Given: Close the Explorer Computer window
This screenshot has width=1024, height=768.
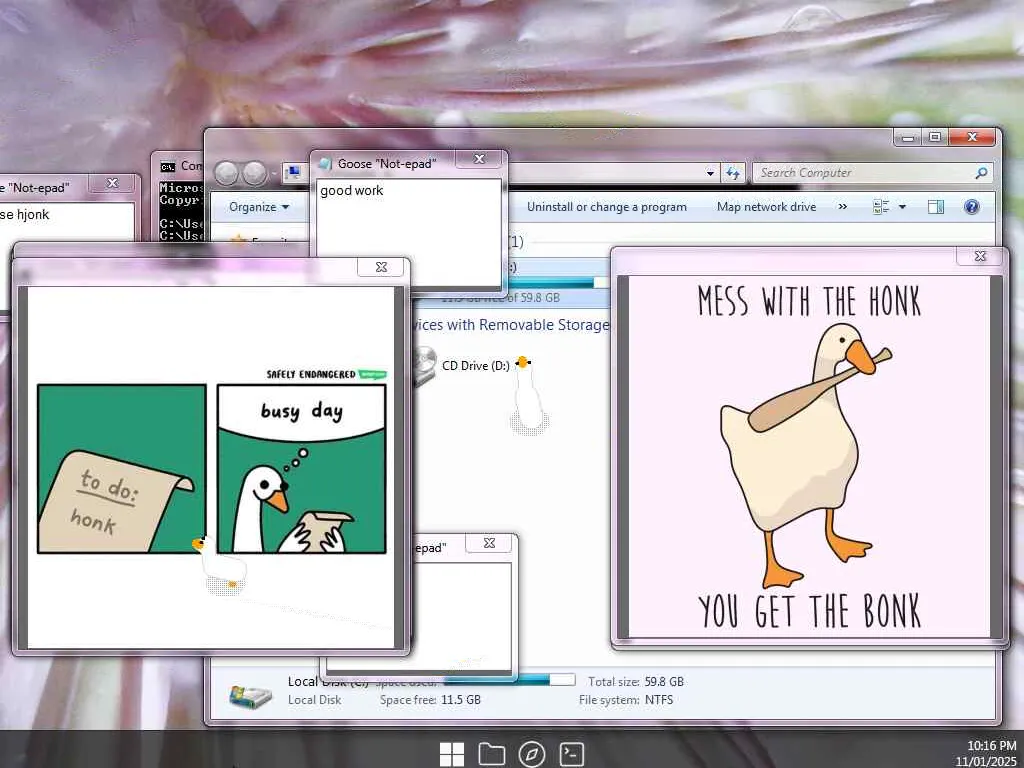Looking at the screenshot, I should pyautogui.click(x=972, y=138).
